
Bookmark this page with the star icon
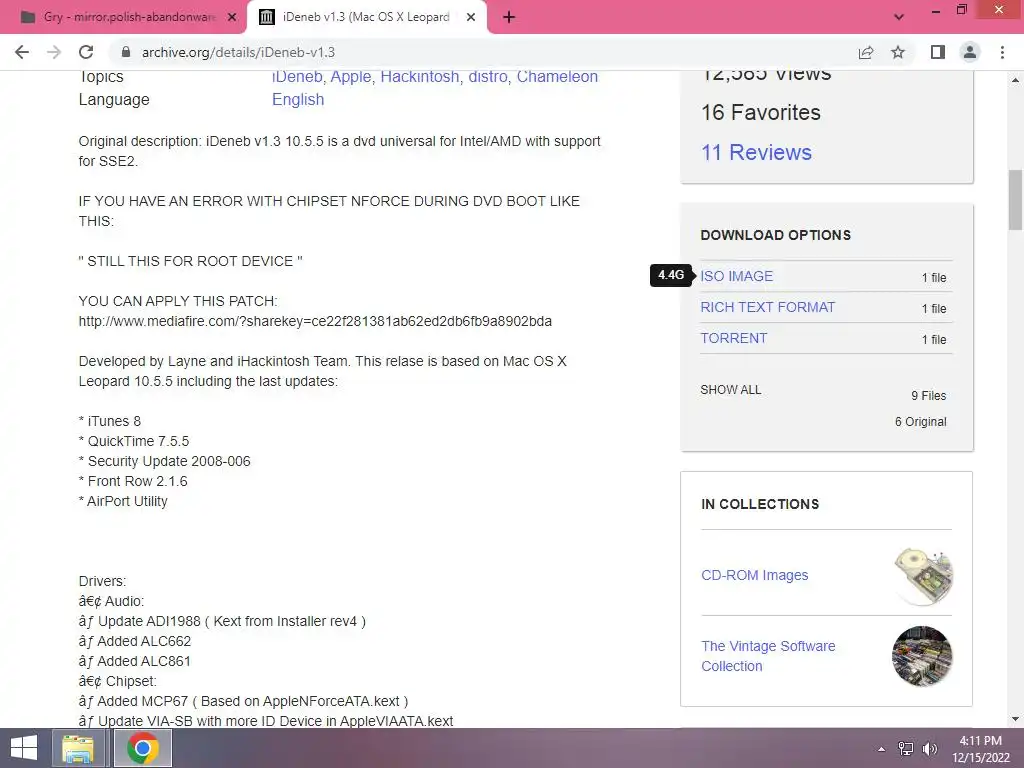click(x=898, y=52)
